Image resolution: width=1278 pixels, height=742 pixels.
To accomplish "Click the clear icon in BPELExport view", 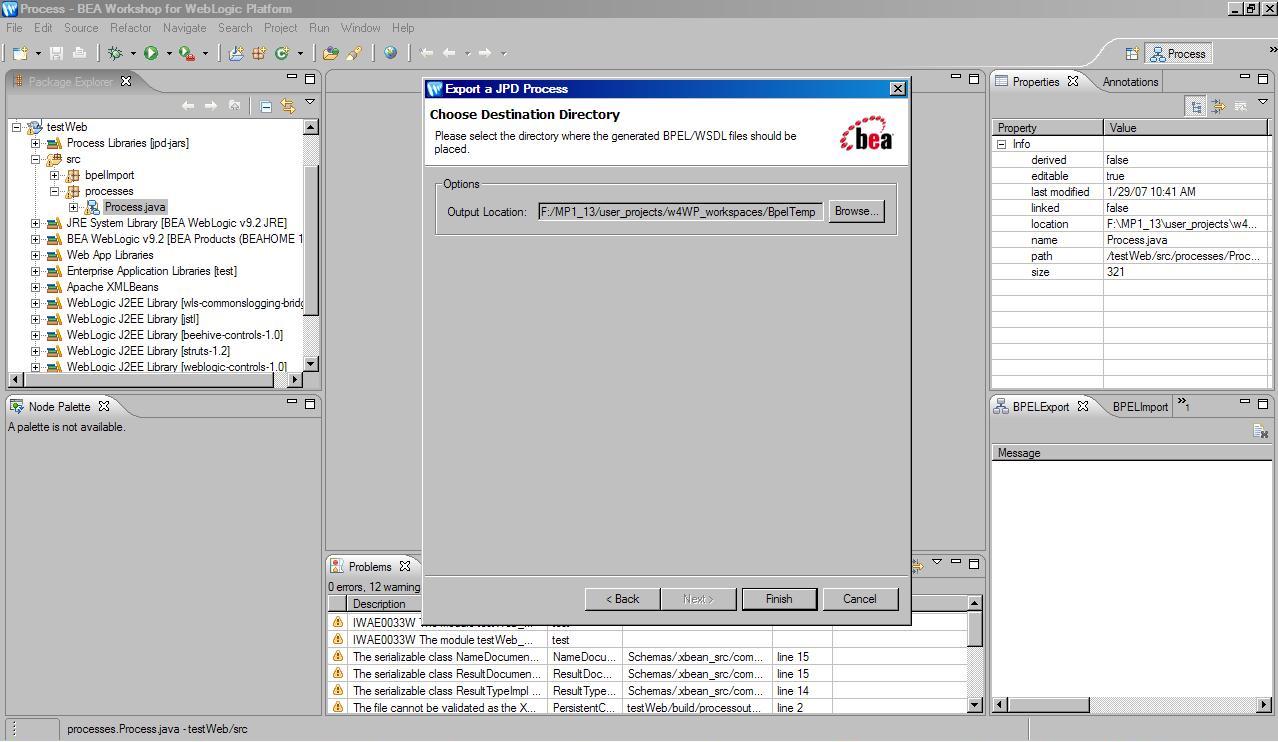I will point(1260,431).
